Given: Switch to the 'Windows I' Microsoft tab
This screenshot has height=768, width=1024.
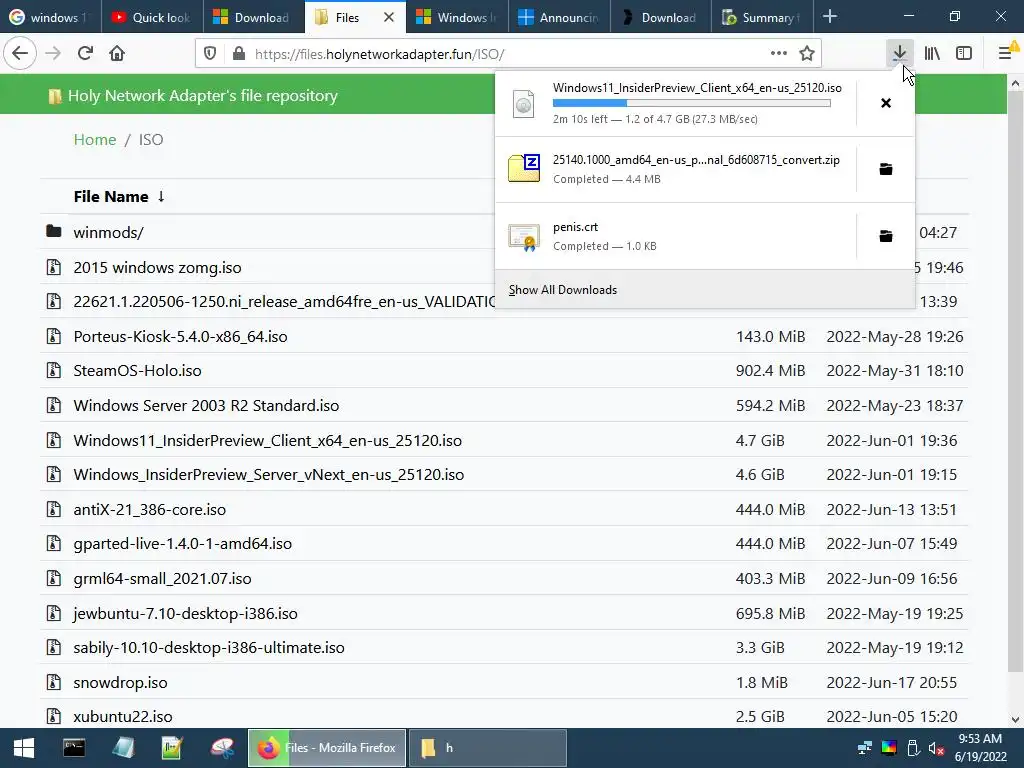Looking at the screenshot, I should tap(456, 17).
